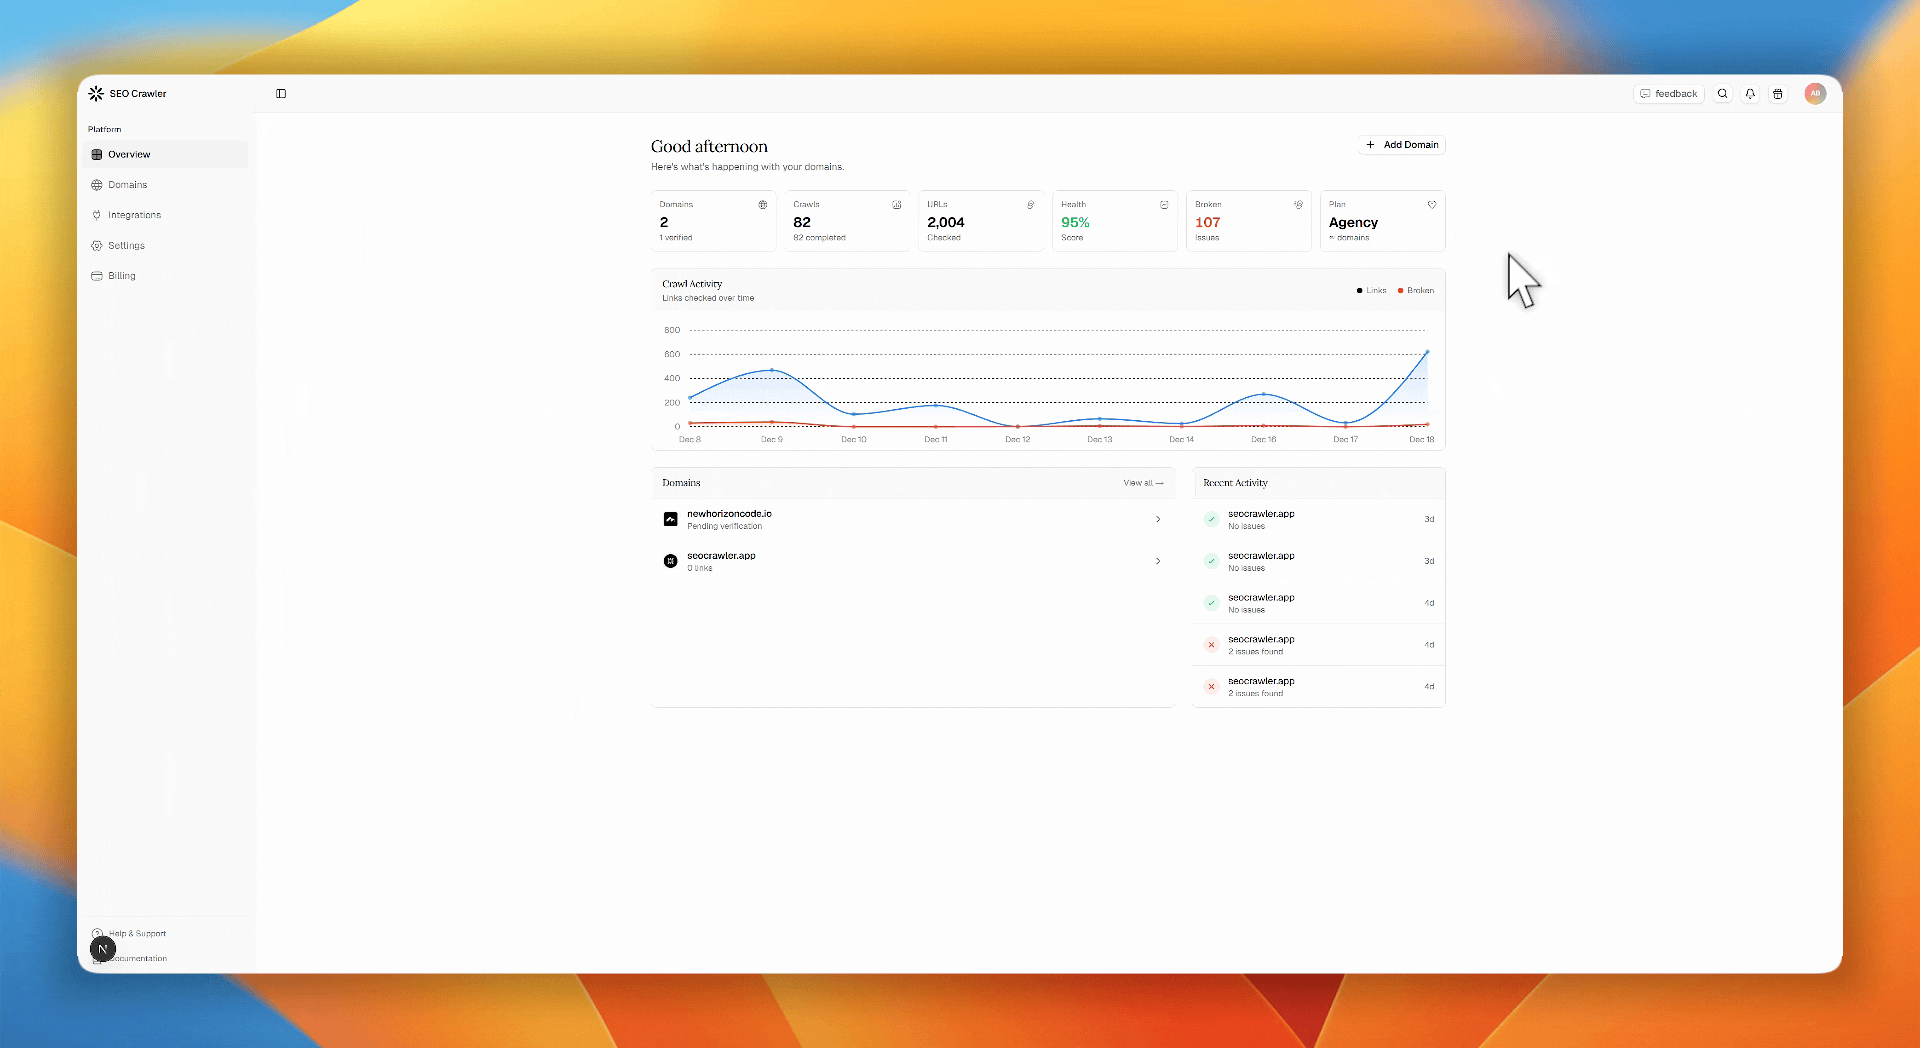Screen dimensions: 1920x1048
Task: Click the feedback button
Action: [x=1668, y=94]
